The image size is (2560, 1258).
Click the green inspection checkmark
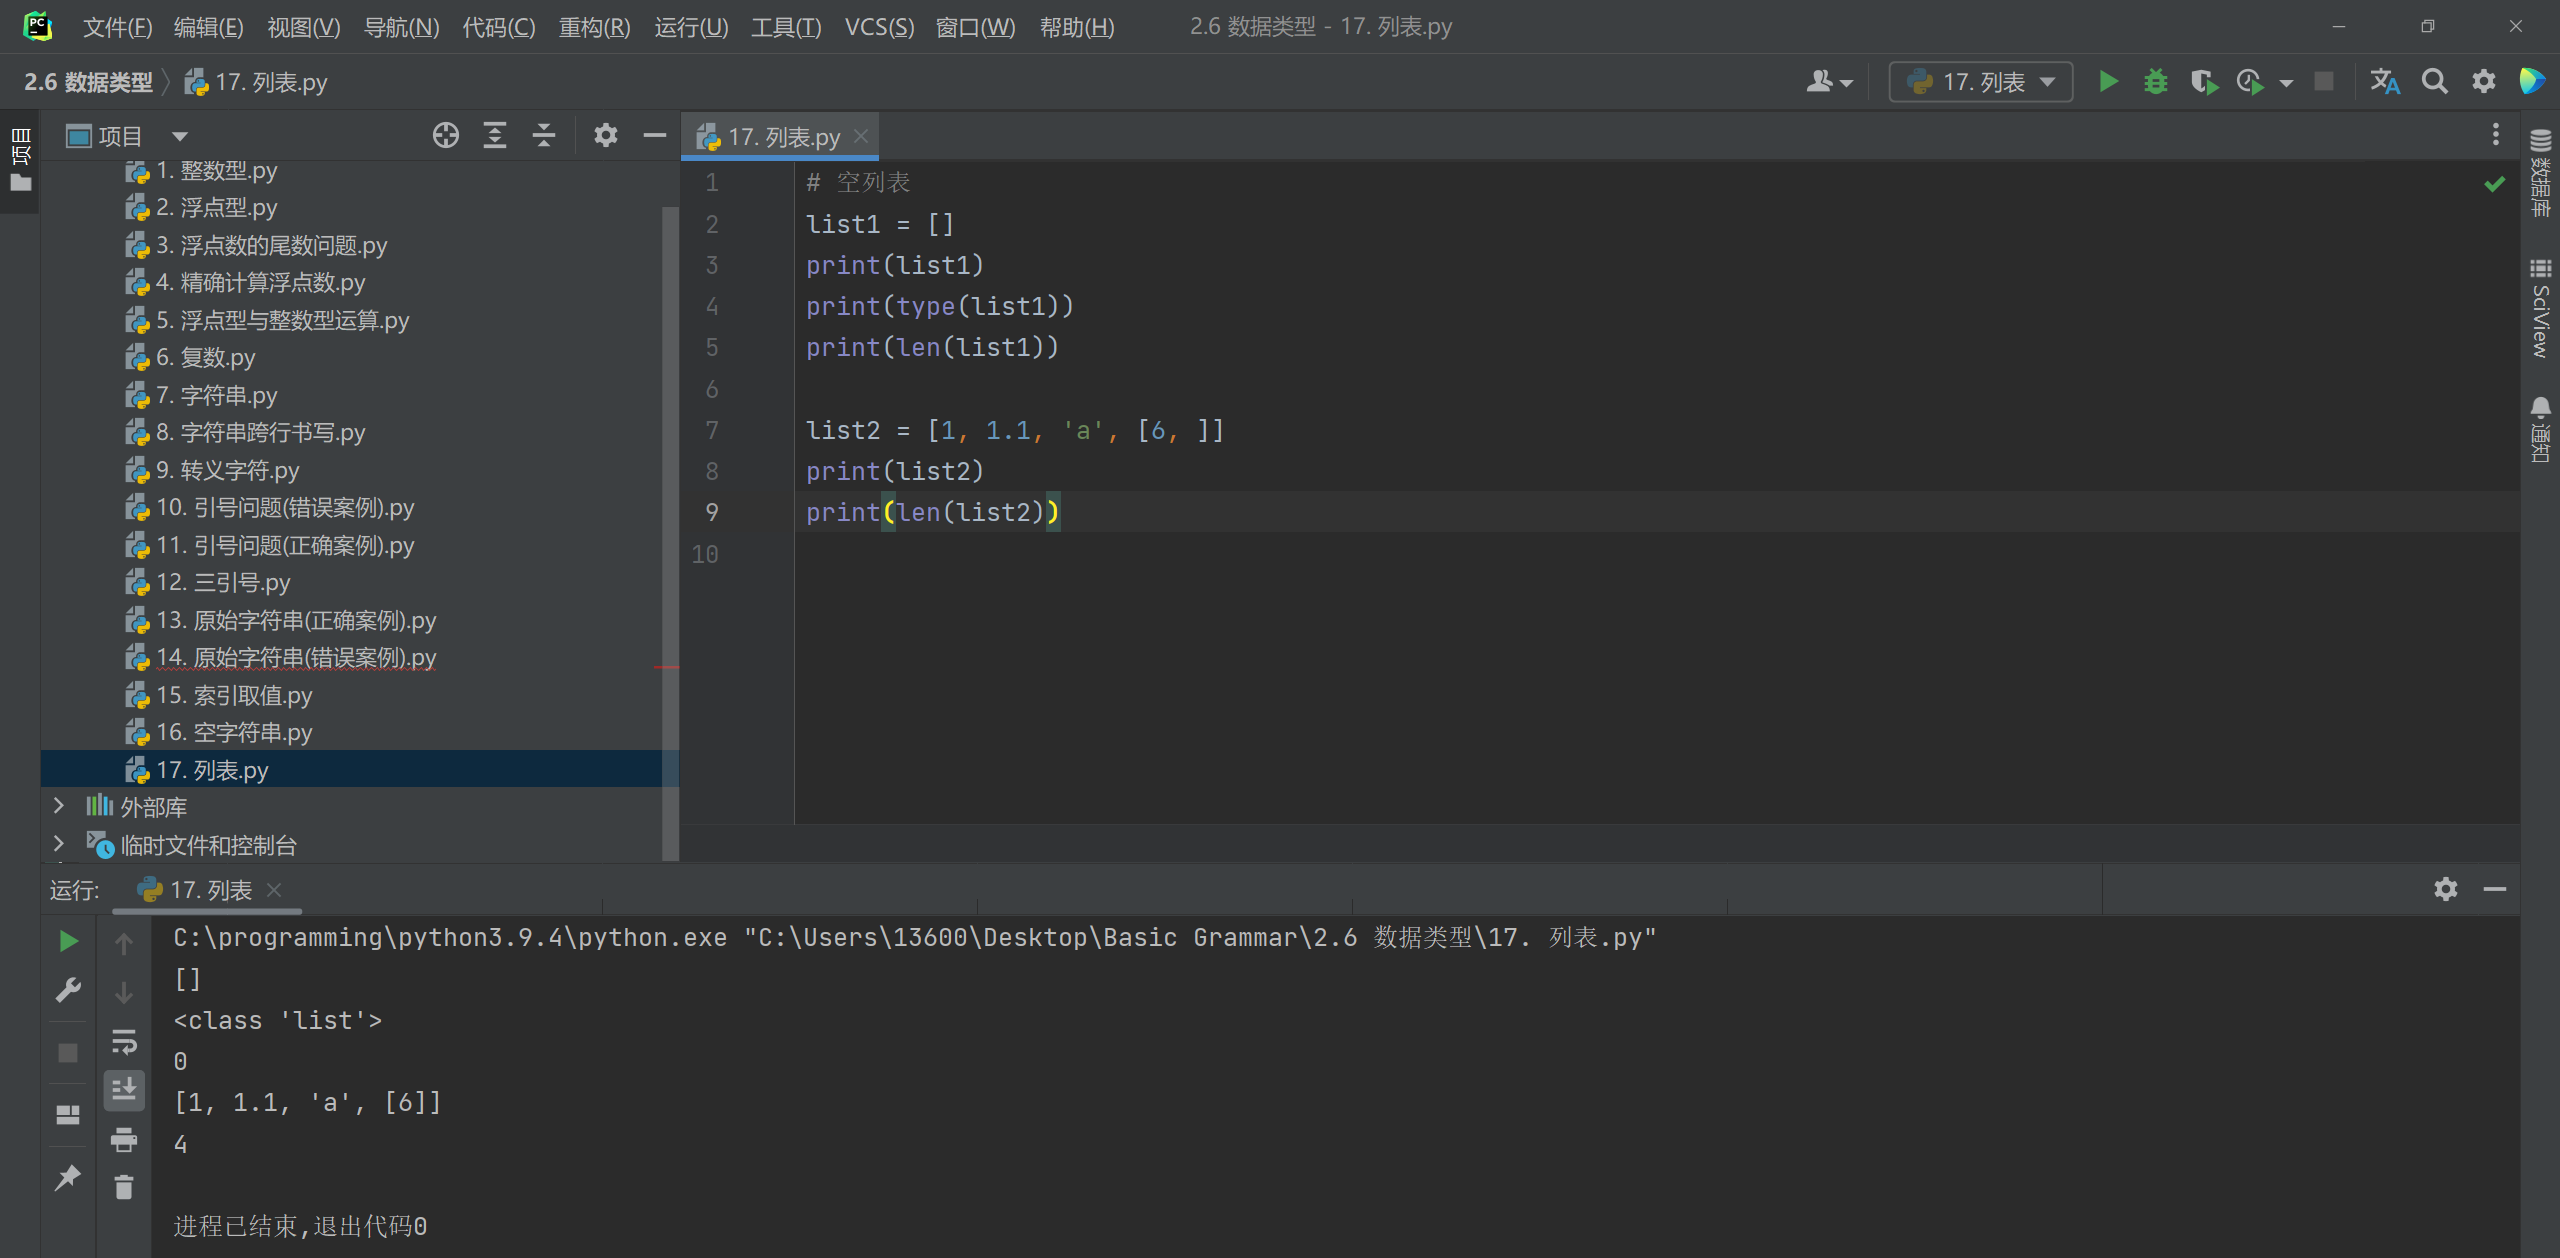click(2495, 183)
